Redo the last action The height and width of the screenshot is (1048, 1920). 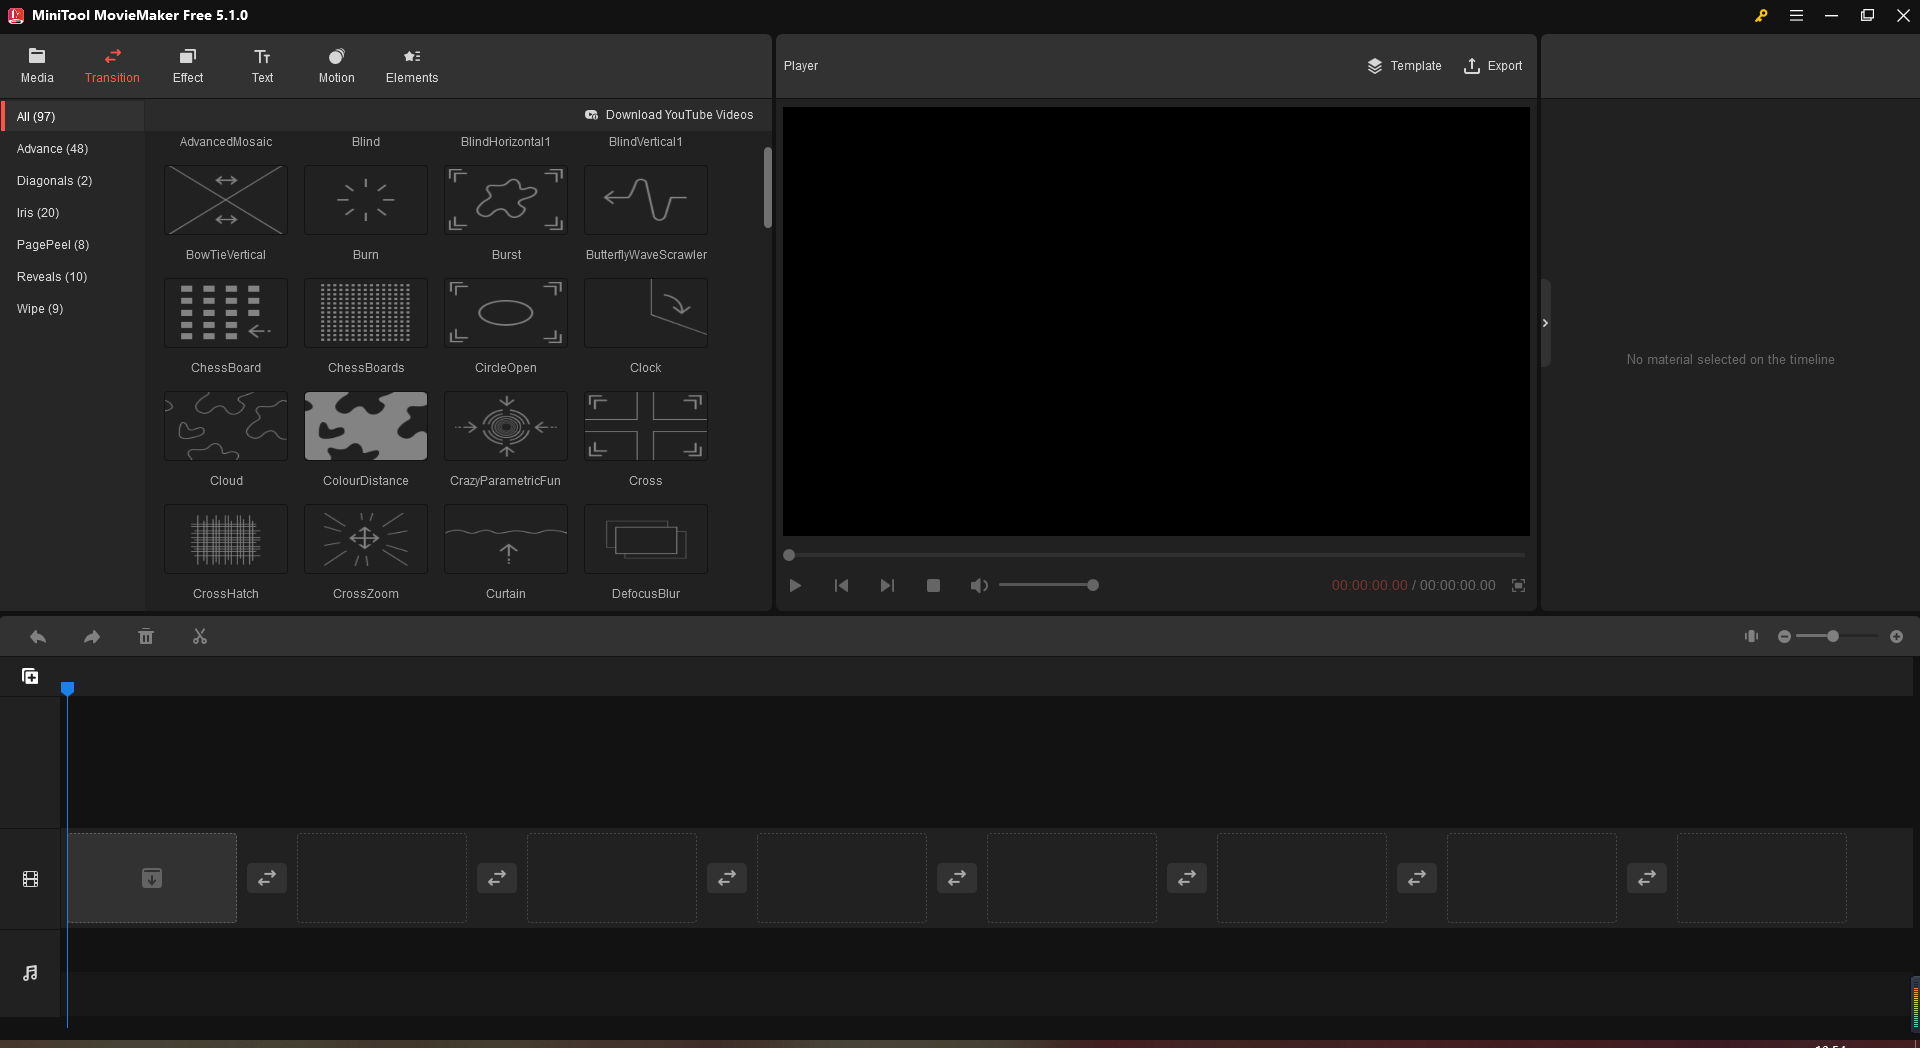pos(92,637)
